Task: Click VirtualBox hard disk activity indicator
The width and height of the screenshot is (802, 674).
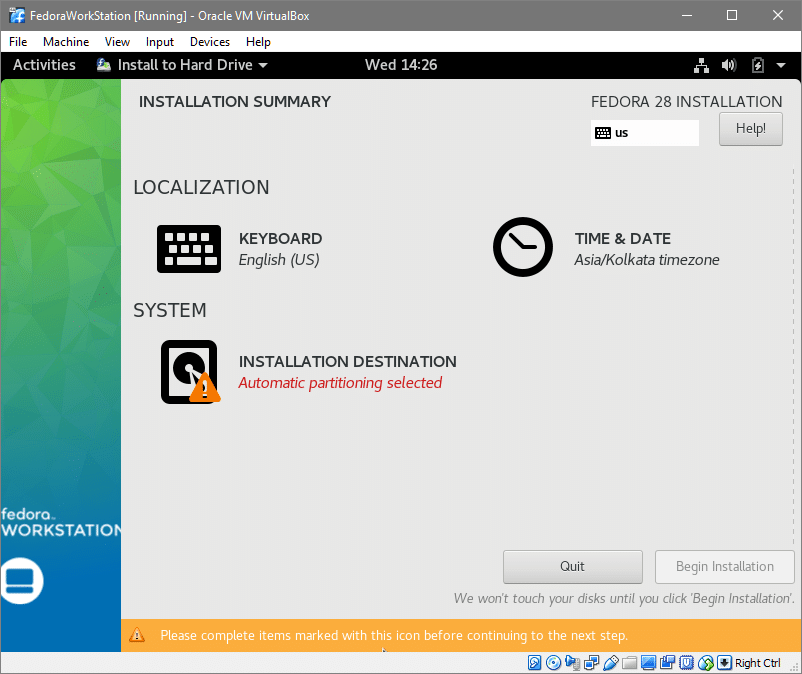Action: [534, 663]
